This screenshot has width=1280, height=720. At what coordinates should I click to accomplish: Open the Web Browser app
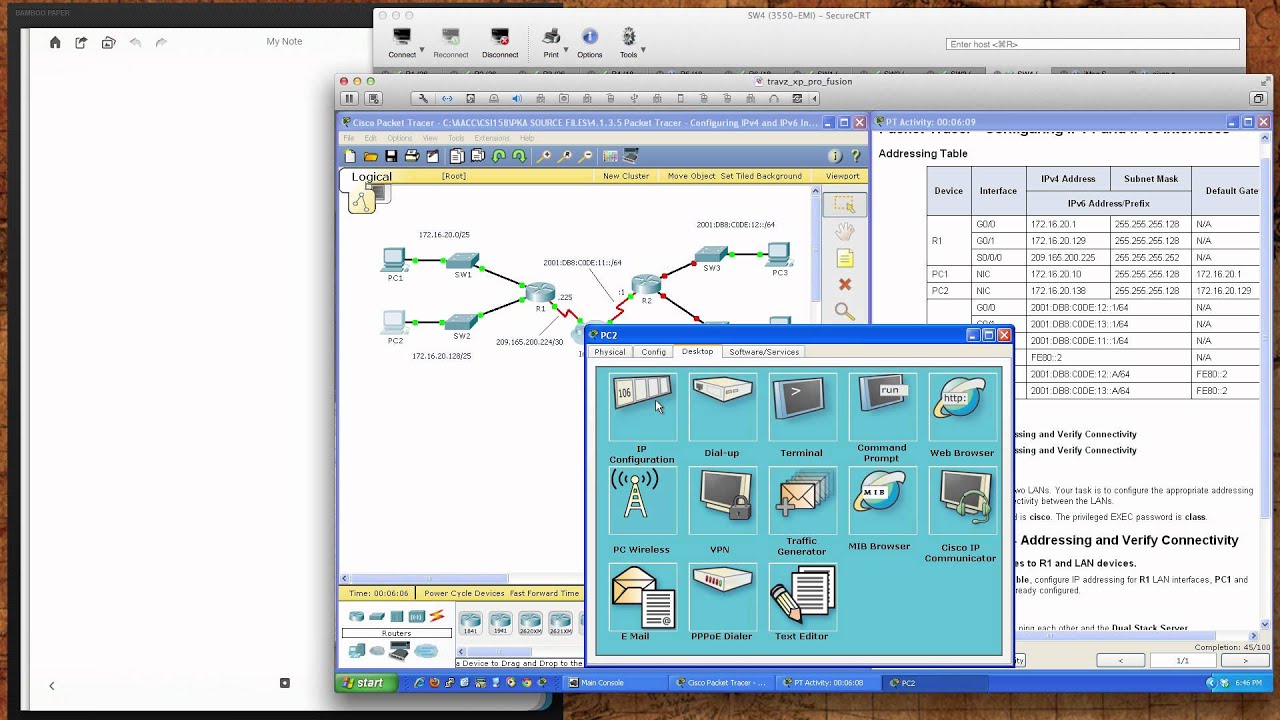[962, 407]
